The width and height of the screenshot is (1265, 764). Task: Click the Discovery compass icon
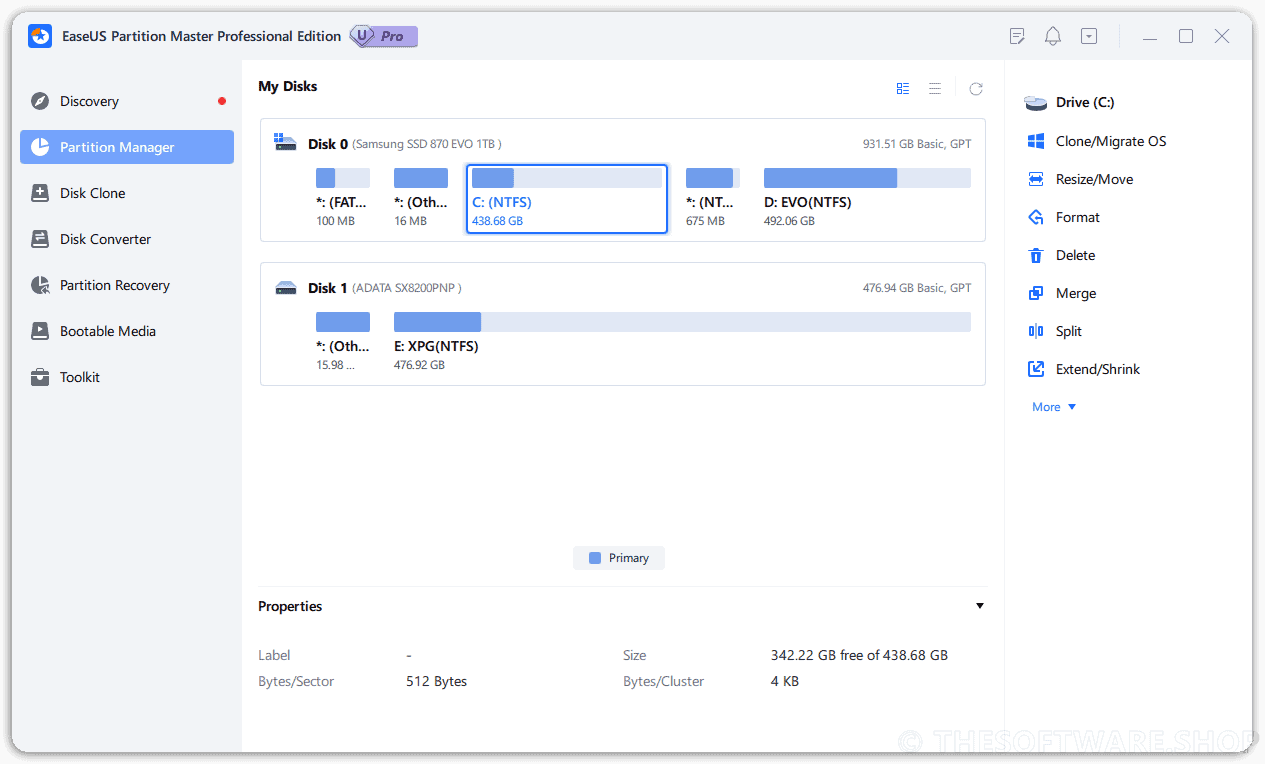point(40,101)
